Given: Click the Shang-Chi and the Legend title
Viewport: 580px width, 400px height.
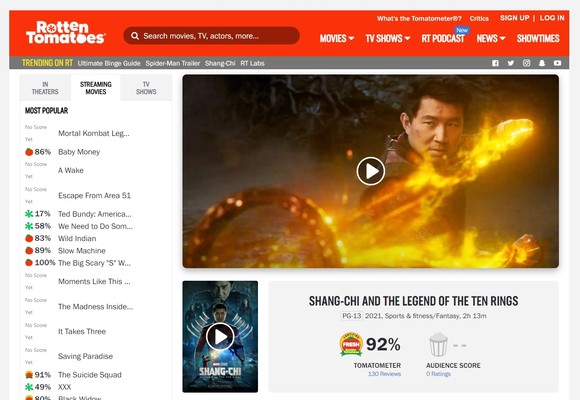Looking at the screenshot, I should 414,301.
